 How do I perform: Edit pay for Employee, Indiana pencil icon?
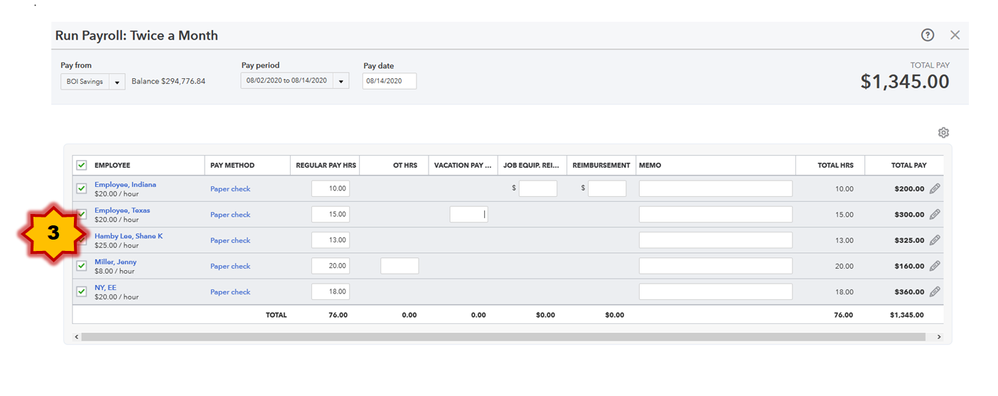(934, 188)
